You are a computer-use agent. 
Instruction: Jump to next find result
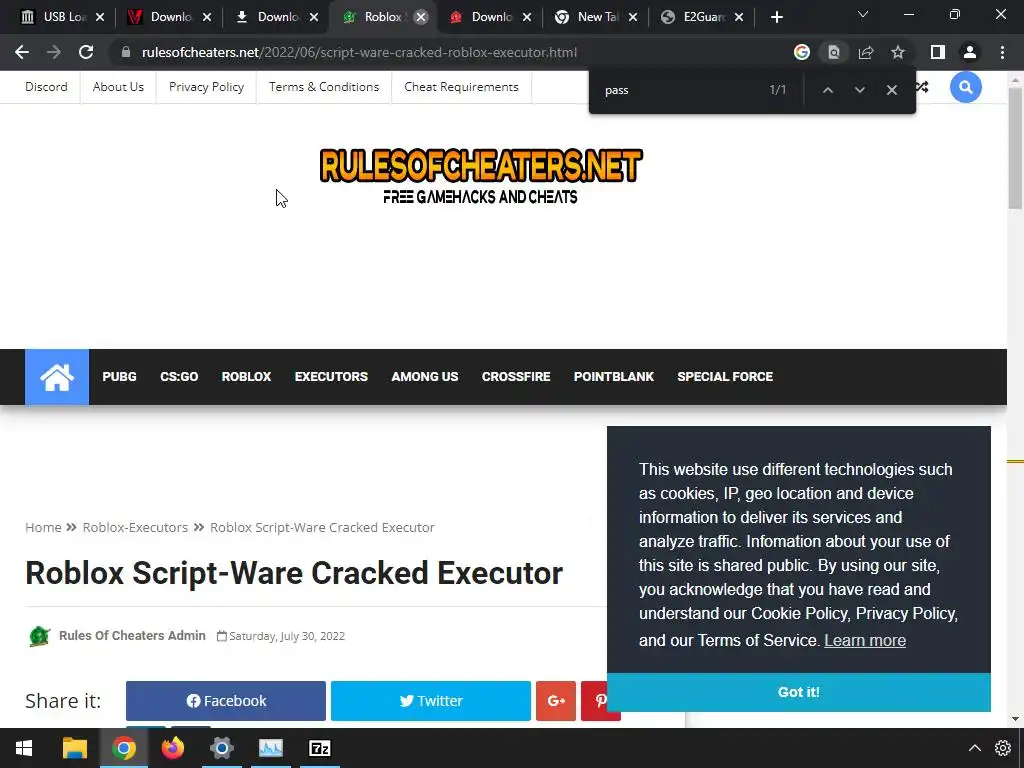click(x=859, y=90)
